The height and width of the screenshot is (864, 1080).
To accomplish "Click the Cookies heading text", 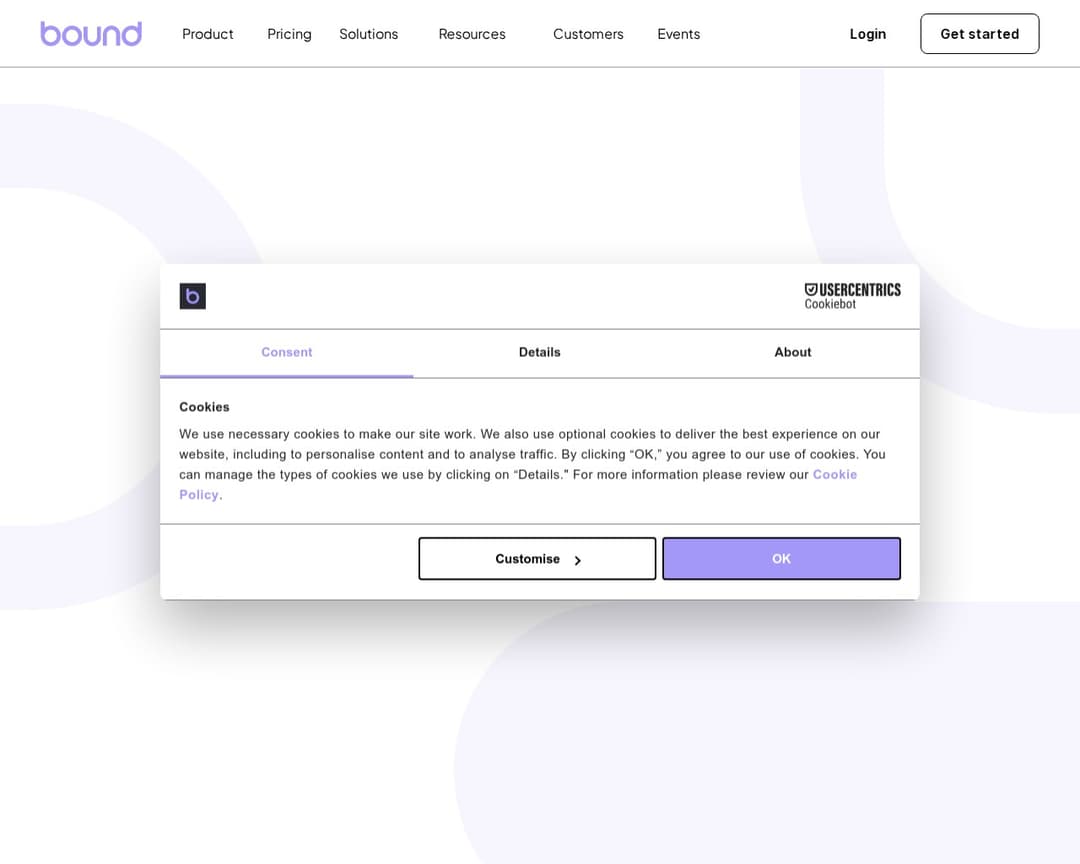I will [205, 407].
